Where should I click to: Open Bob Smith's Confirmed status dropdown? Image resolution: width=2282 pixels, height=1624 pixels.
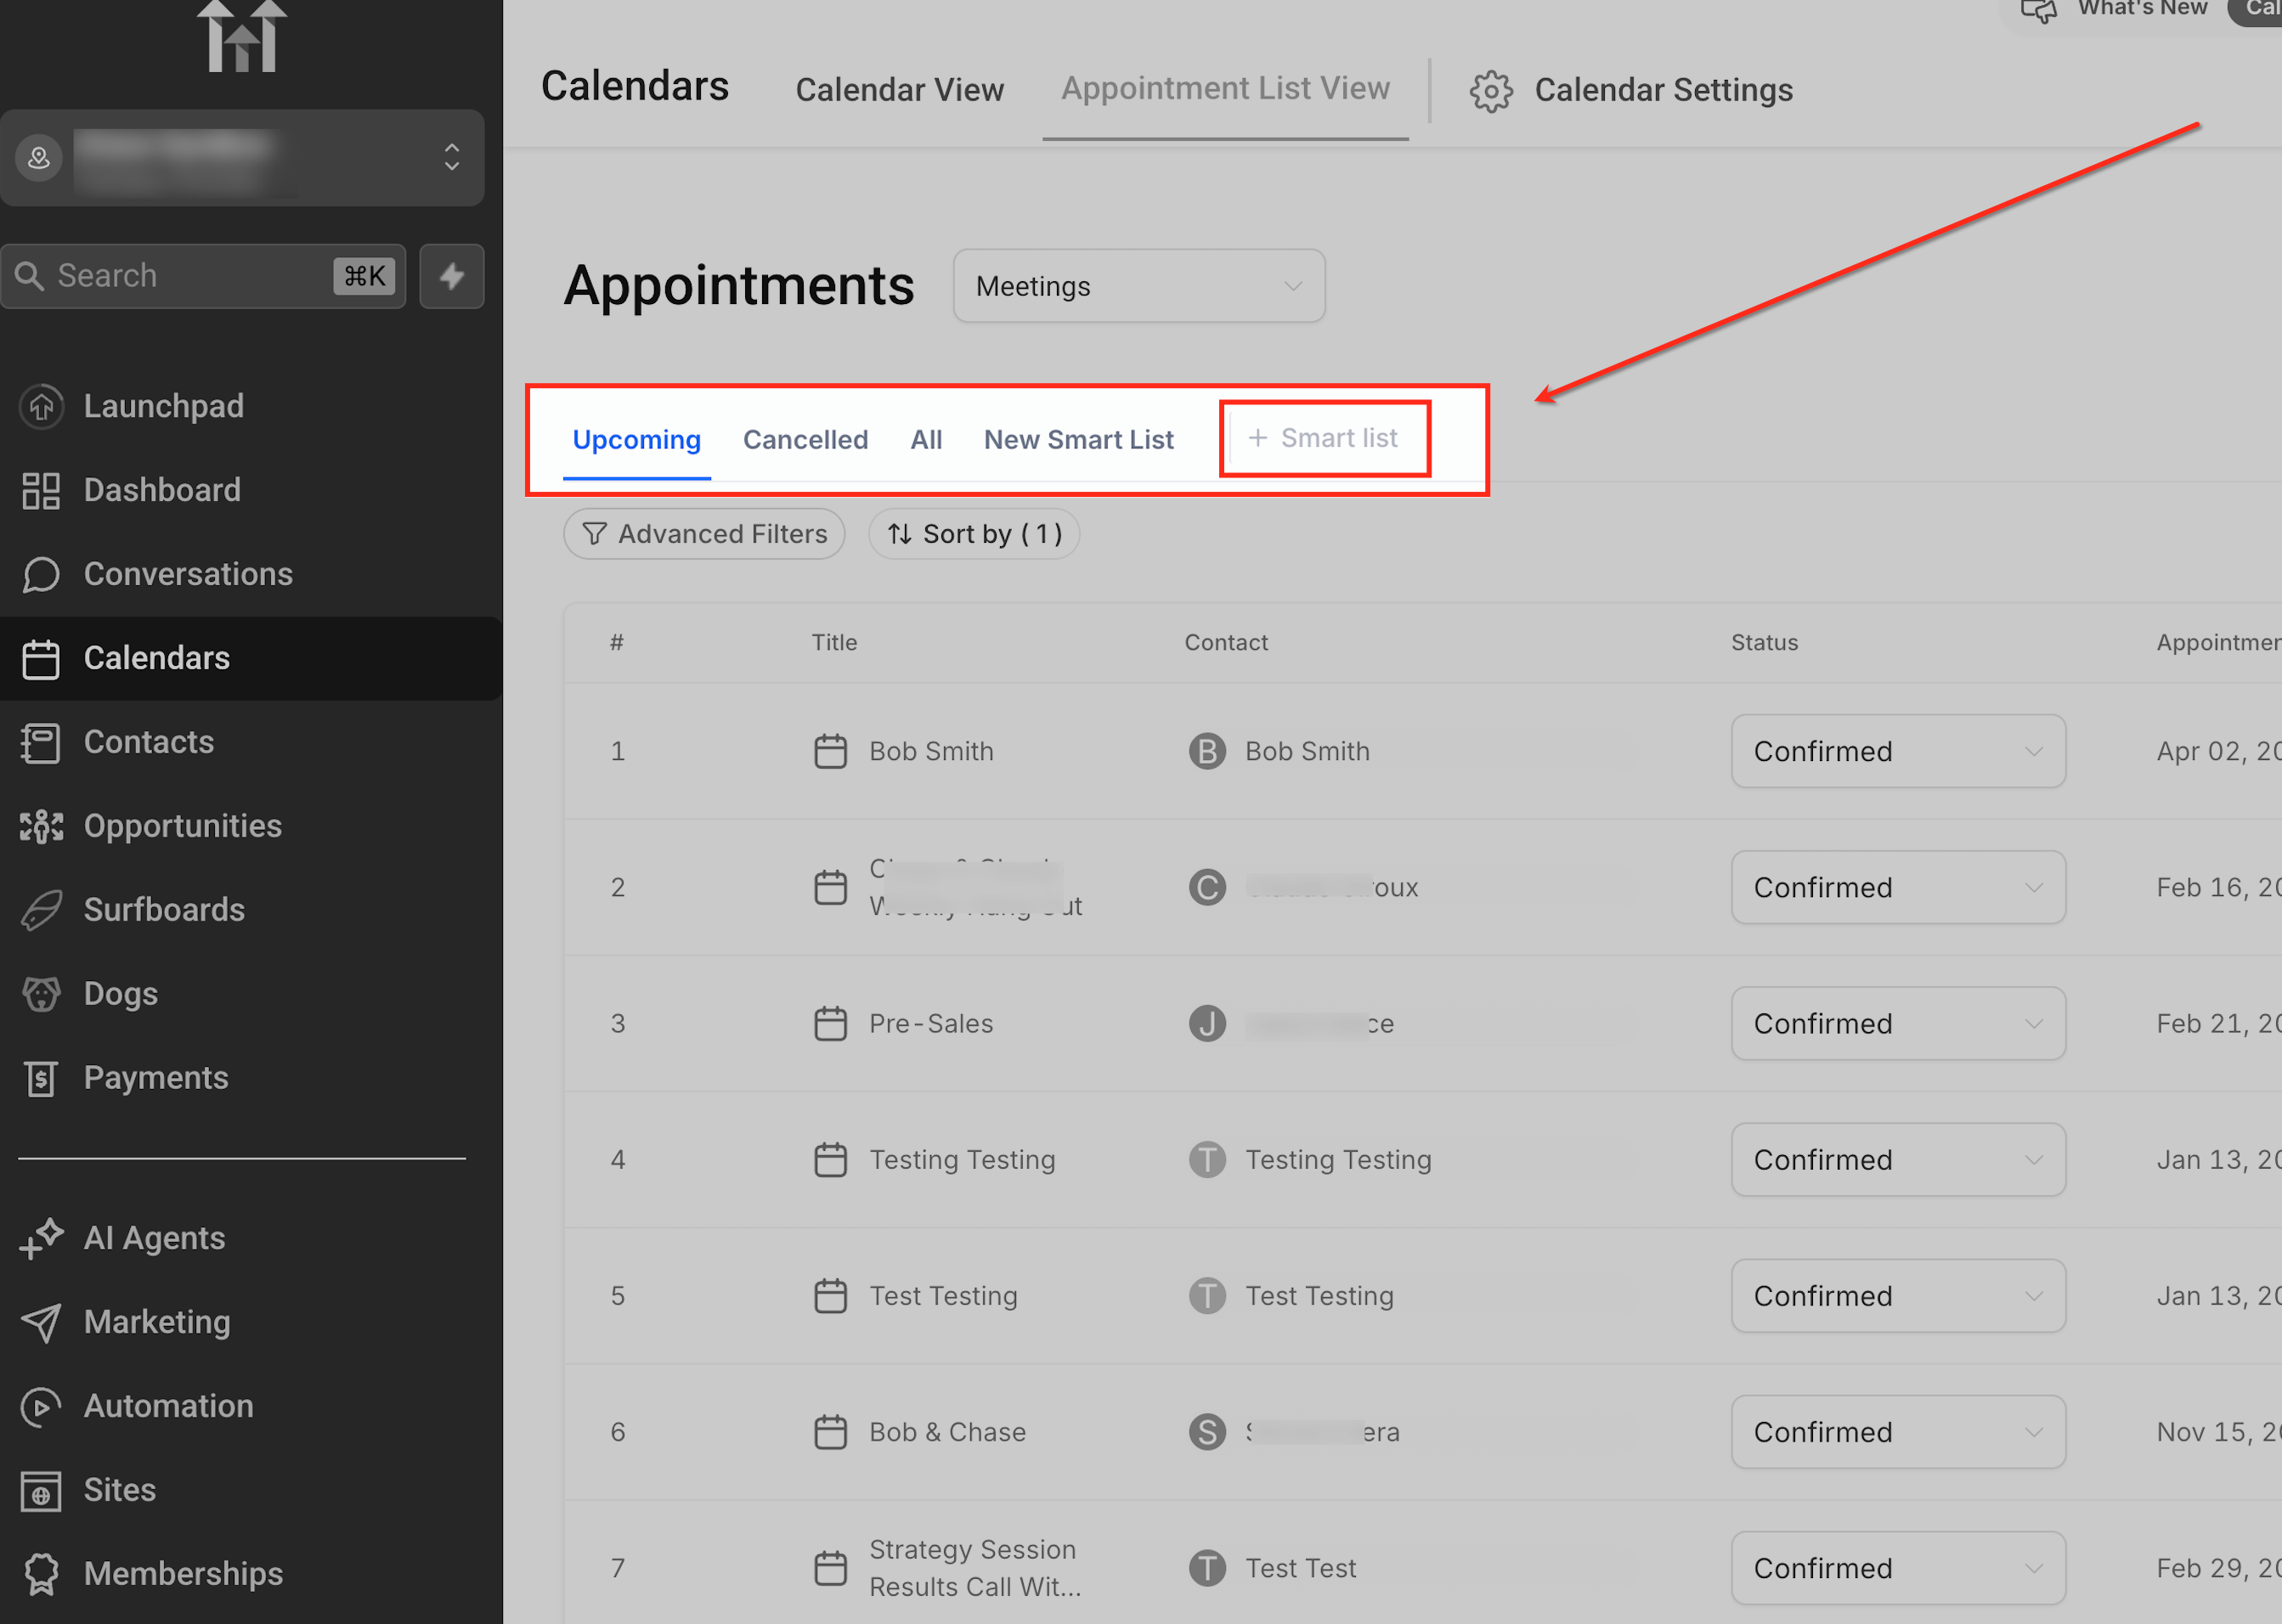(x=1897, y=751)
